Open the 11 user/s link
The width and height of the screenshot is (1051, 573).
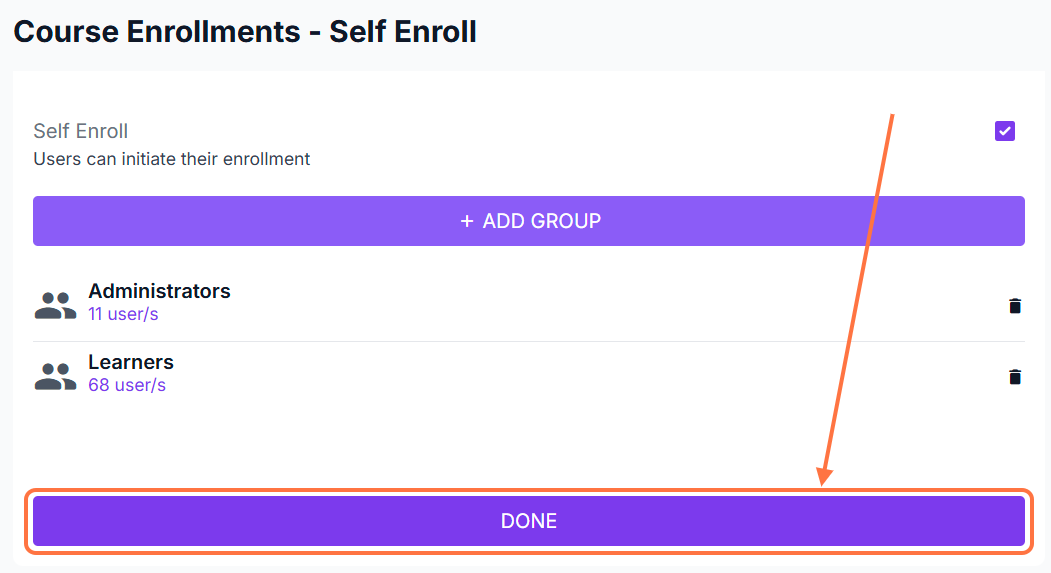pos(123,314)
